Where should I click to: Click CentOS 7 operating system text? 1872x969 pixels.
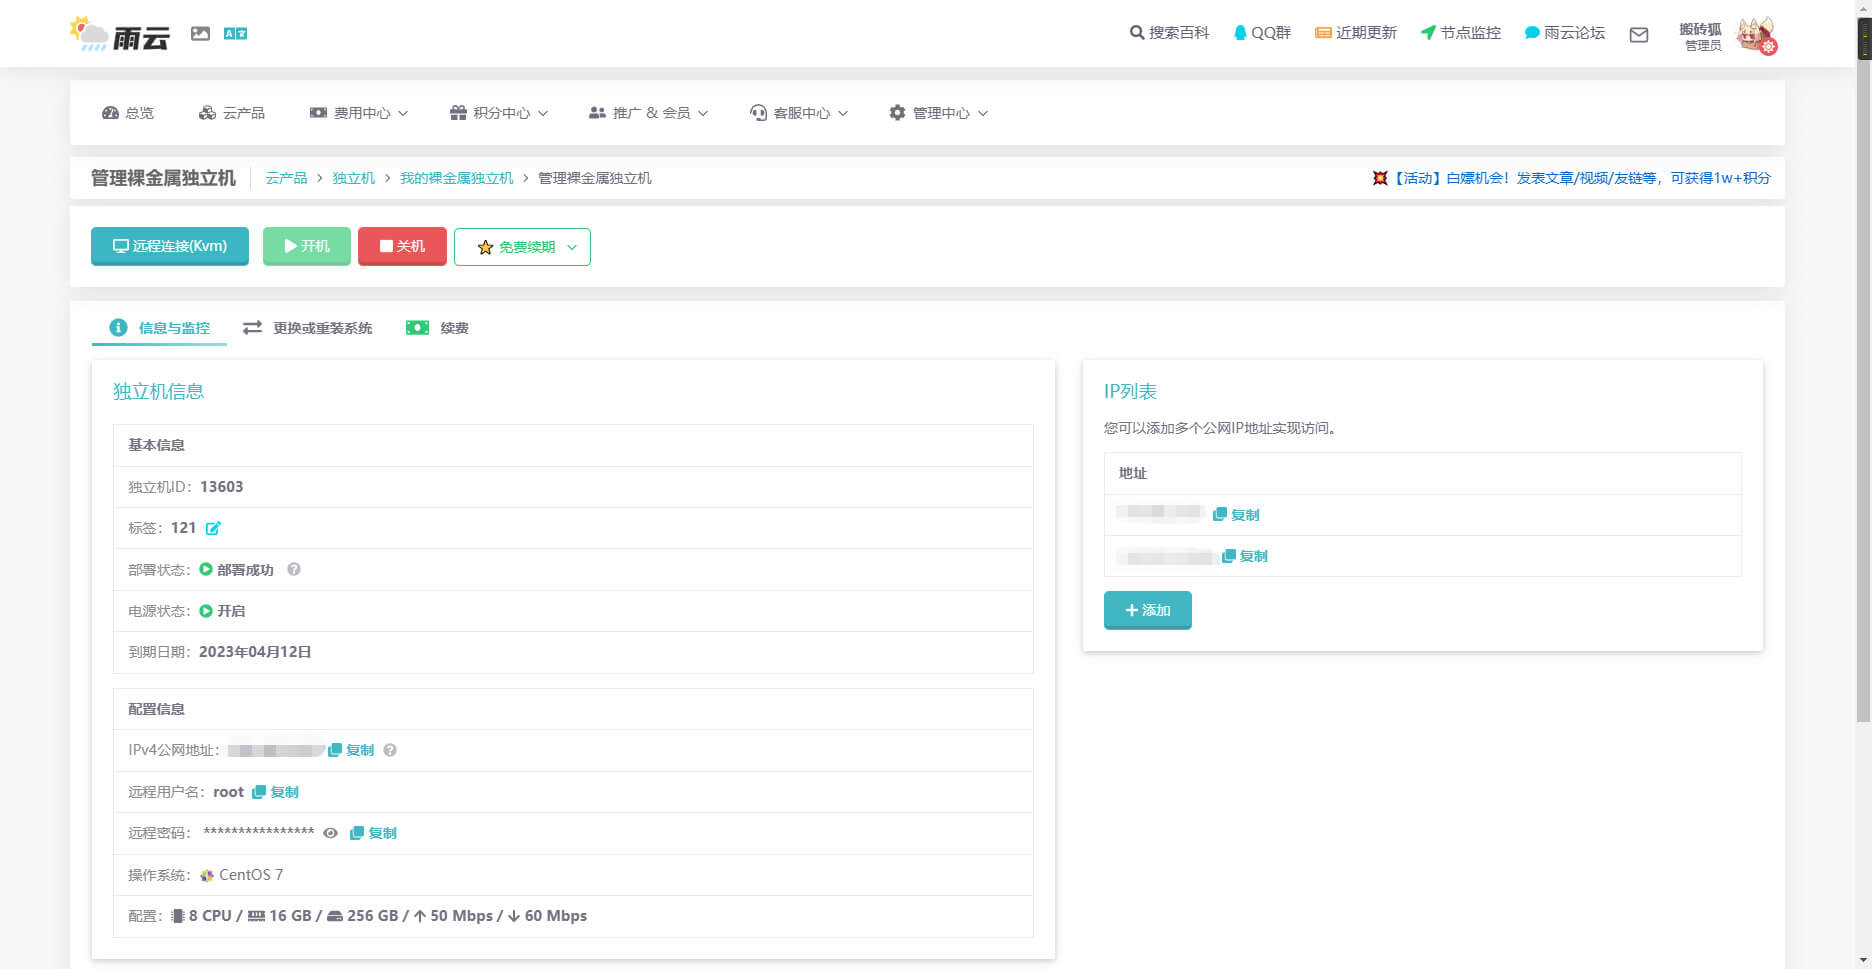coord(251,875)
